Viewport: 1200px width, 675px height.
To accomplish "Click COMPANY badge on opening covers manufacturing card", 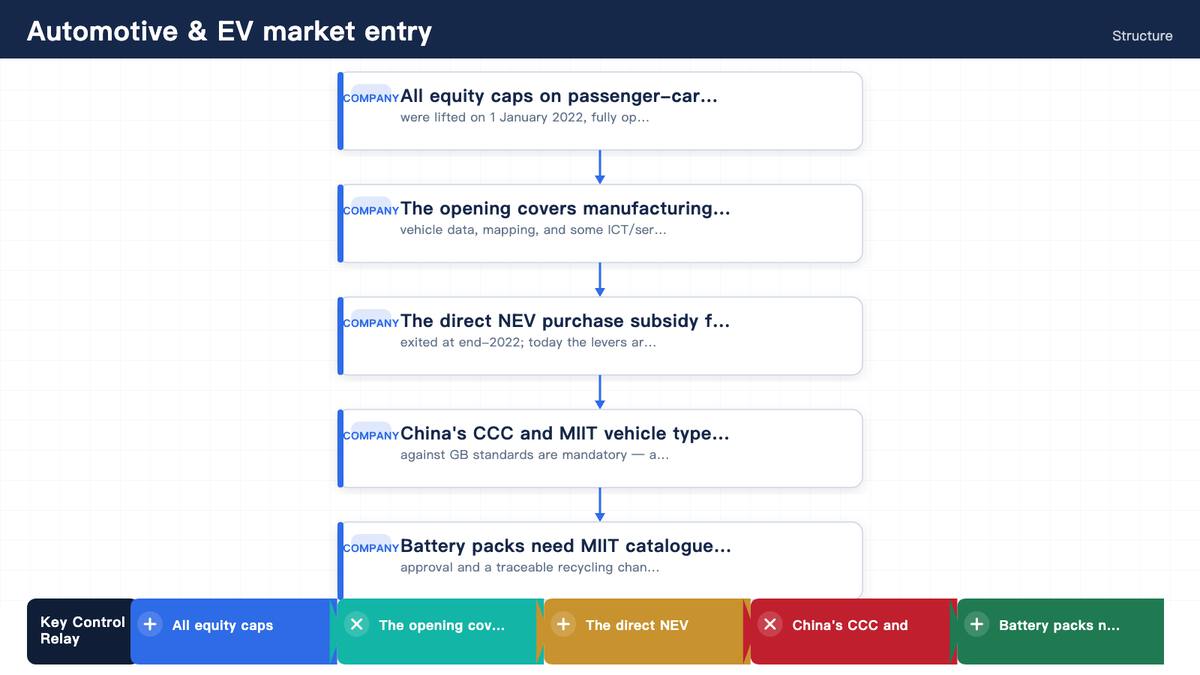I will (371, 210).
